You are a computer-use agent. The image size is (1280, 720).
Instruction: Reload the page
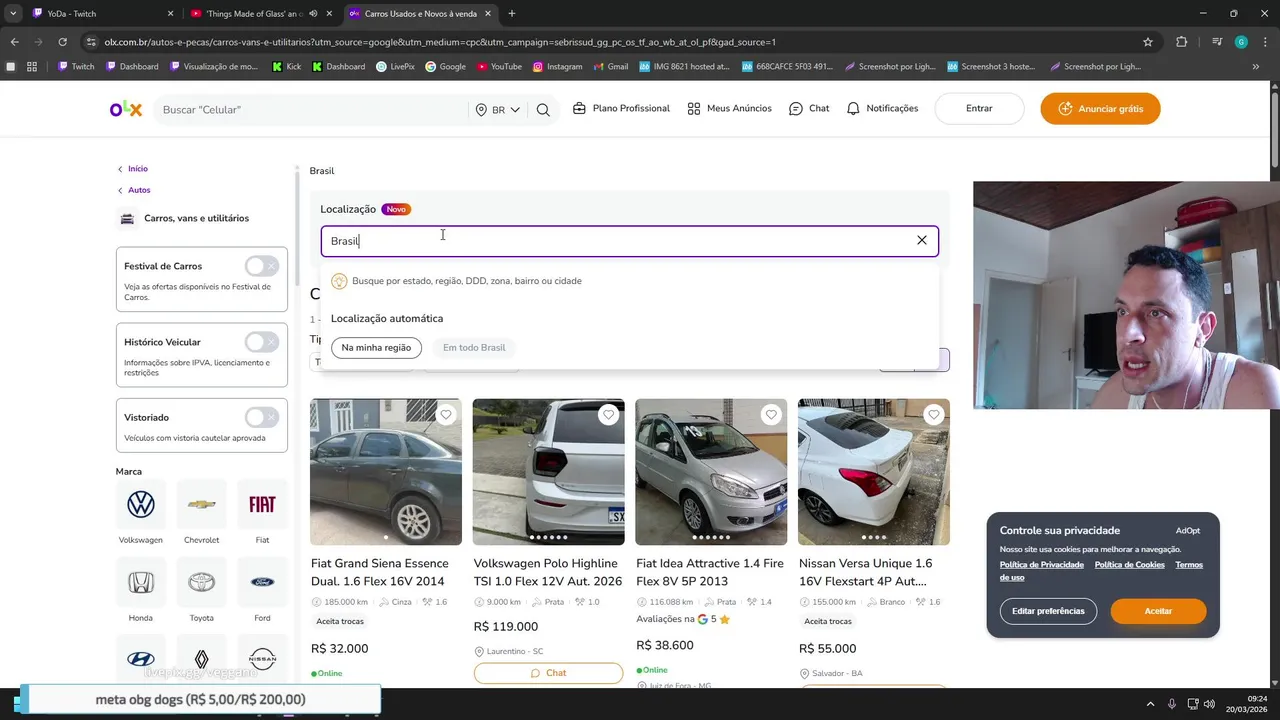tap(62, 42)
